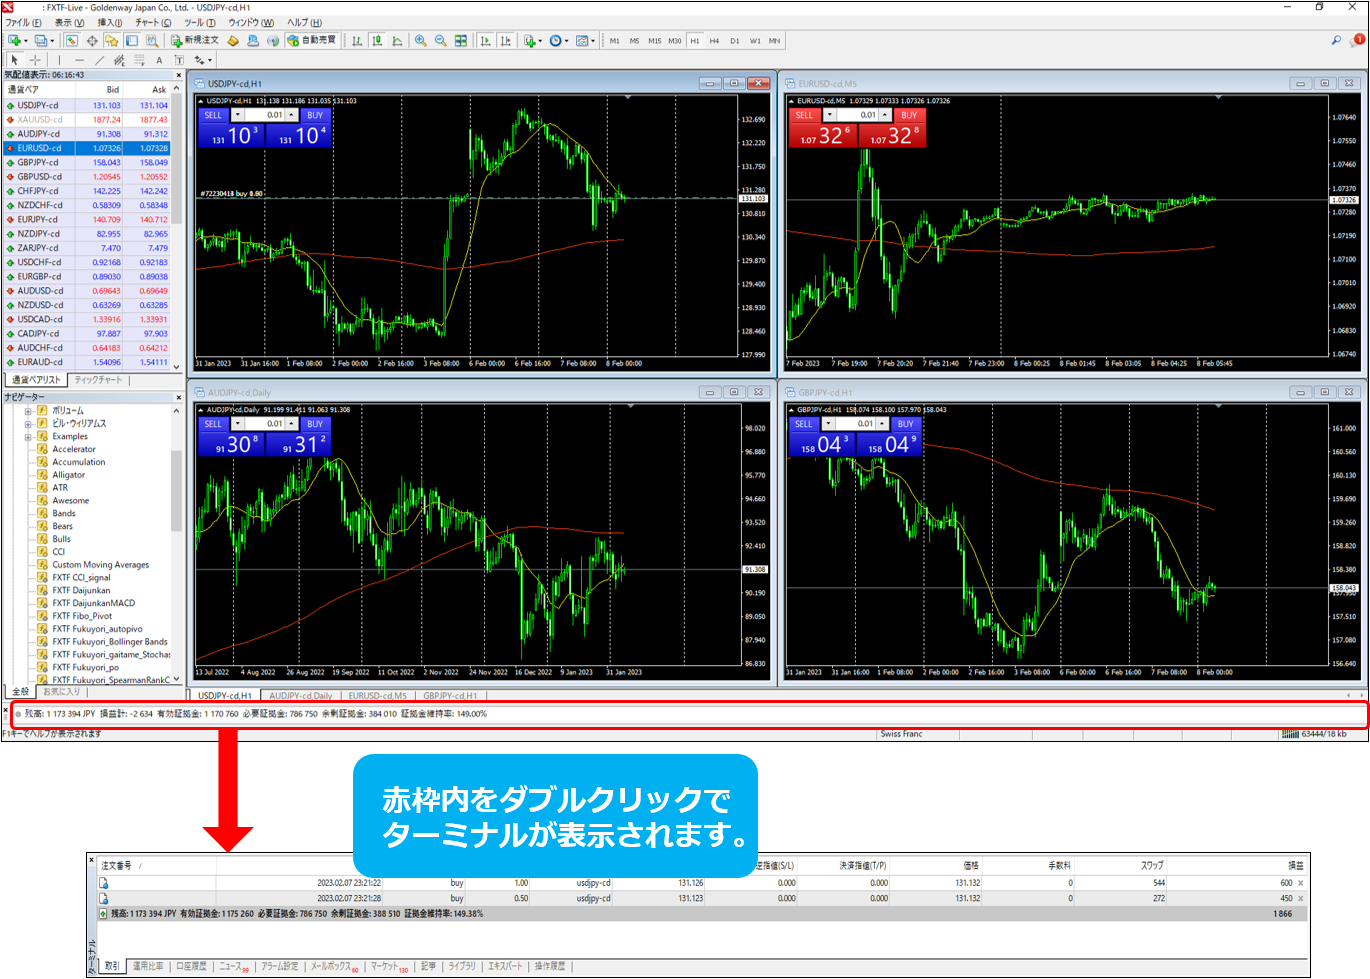Click SELL on the AUDJPY-cd,Daily chart
Screen dimensions: 1370x979
pos(213,424)
